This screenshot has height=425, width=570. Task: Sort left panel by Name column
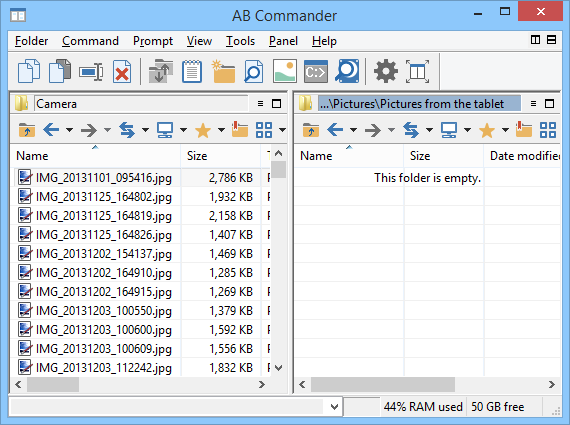[95, 156]
